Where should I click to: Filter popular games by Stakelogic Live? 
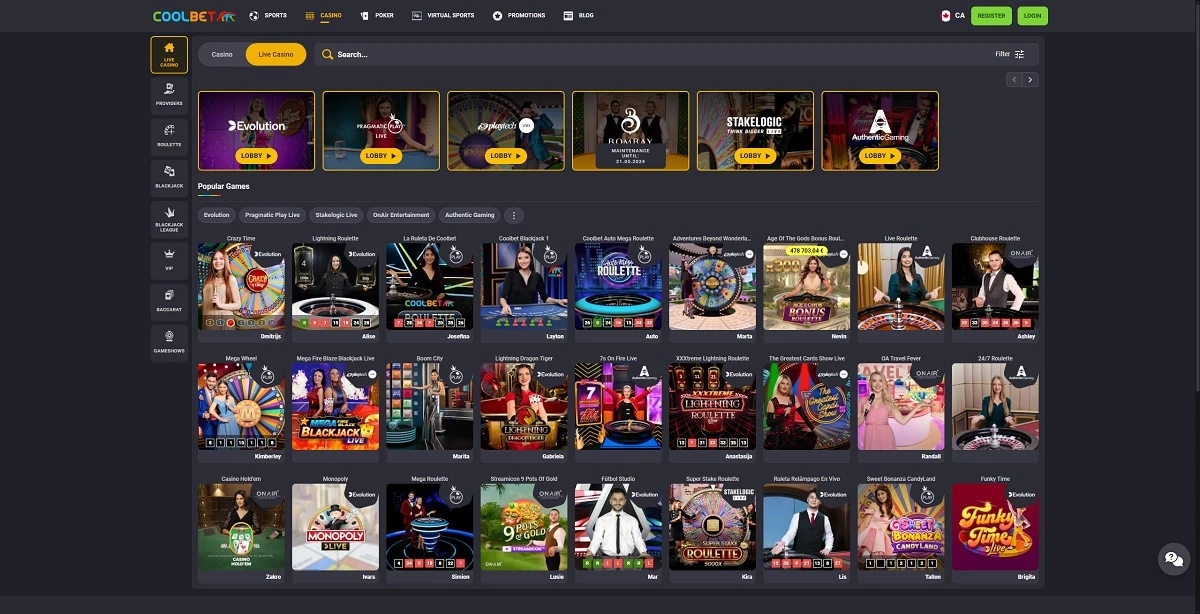tap(336, 215)
